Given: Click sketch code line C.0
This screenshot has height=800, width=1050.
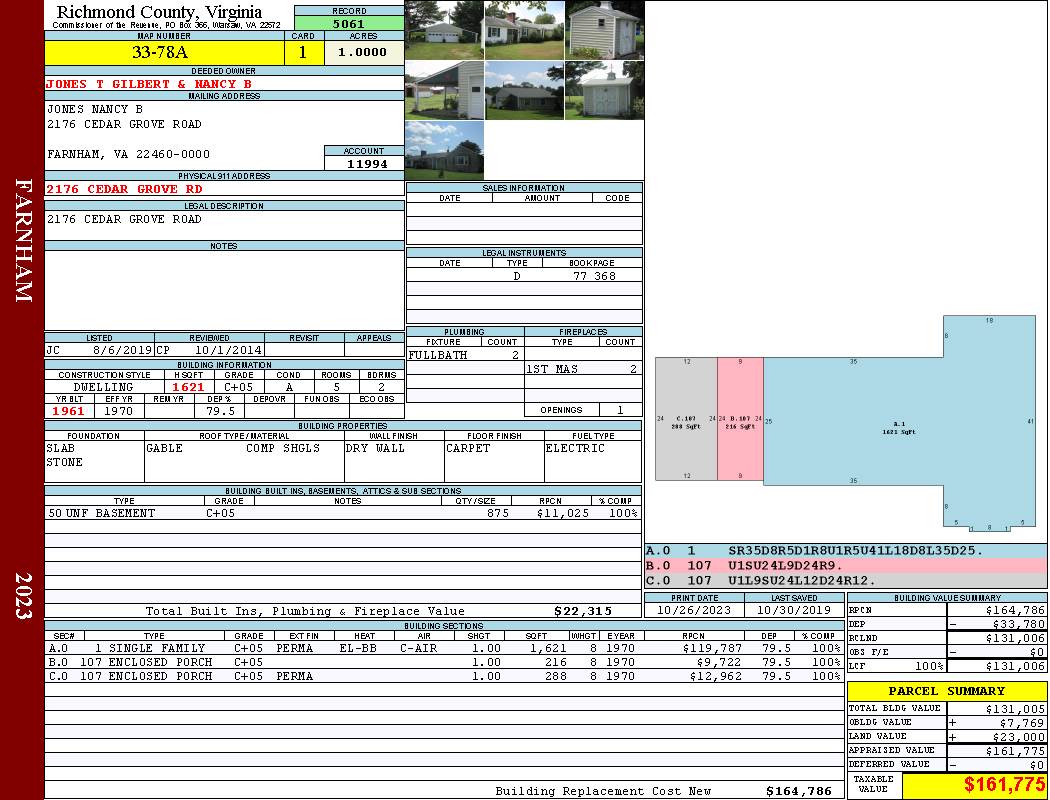Looking at the screenshot, I should coord(846,580).
